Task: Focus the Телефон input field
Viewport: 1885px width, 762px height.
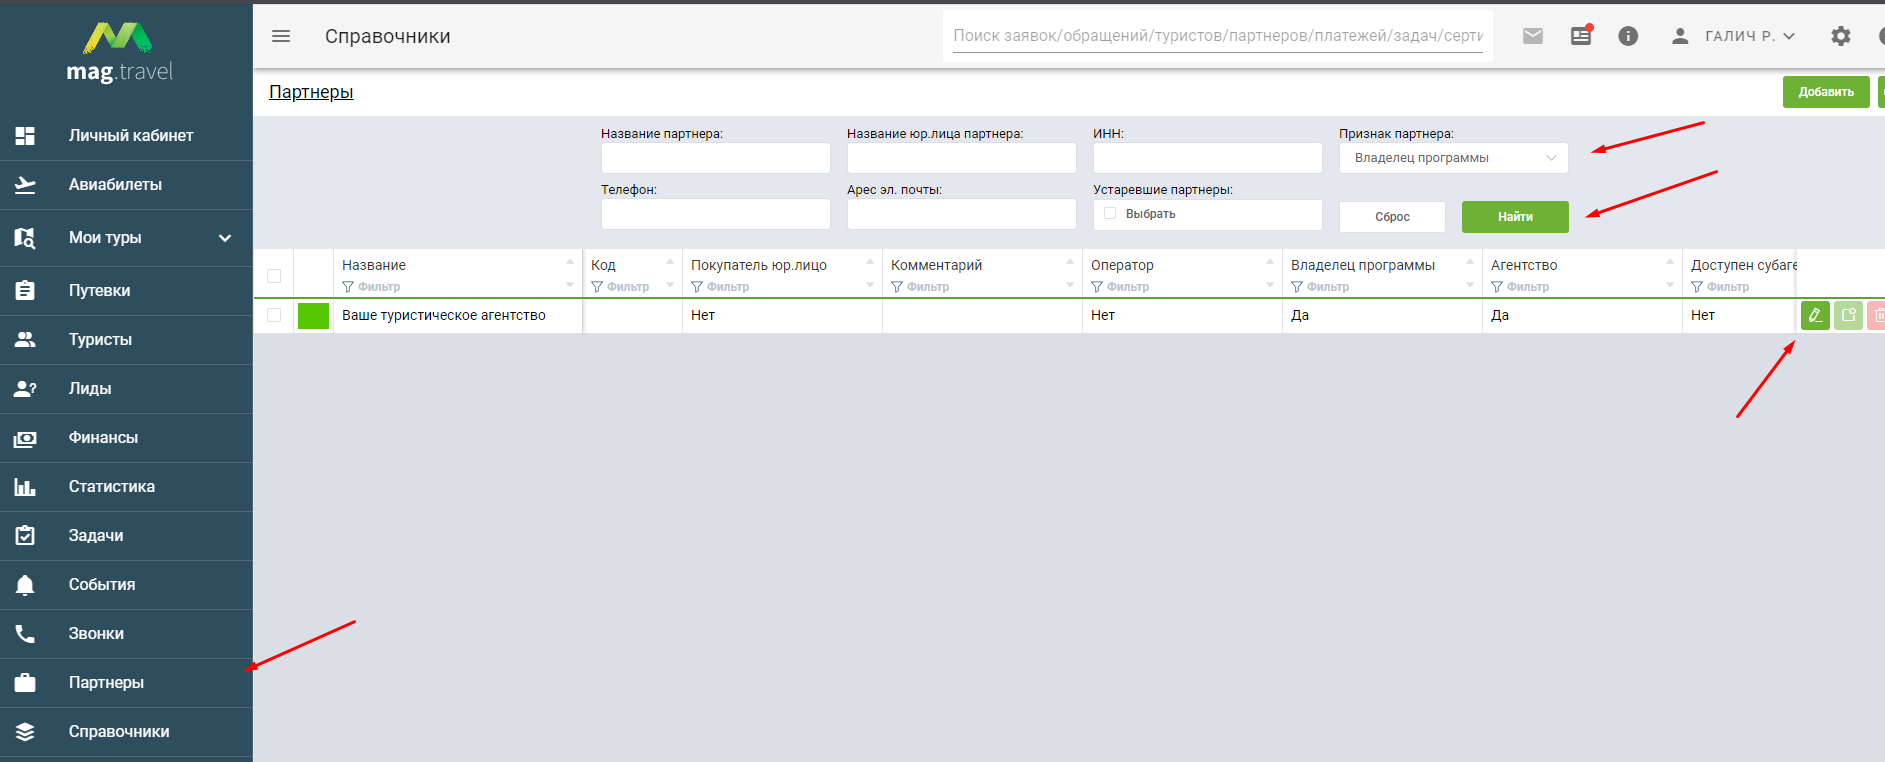Action: tap(716, 214)
